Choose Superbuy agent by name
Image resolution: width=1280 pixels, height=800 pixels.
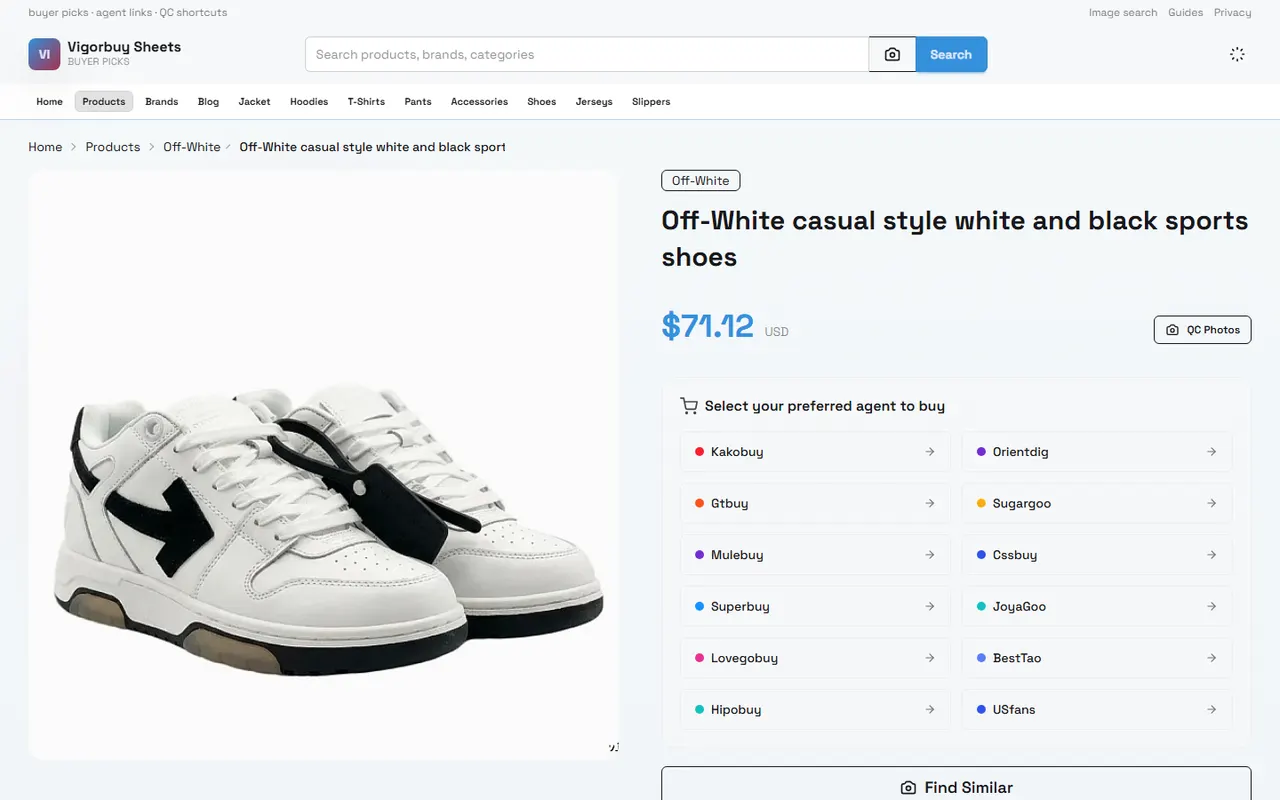click(740, 607)
